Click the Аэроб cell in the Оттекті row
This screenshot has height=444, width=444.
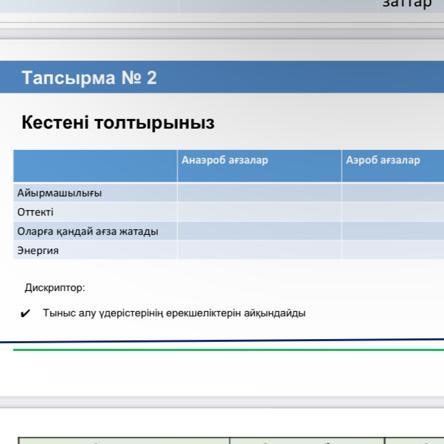coord(393,212)
